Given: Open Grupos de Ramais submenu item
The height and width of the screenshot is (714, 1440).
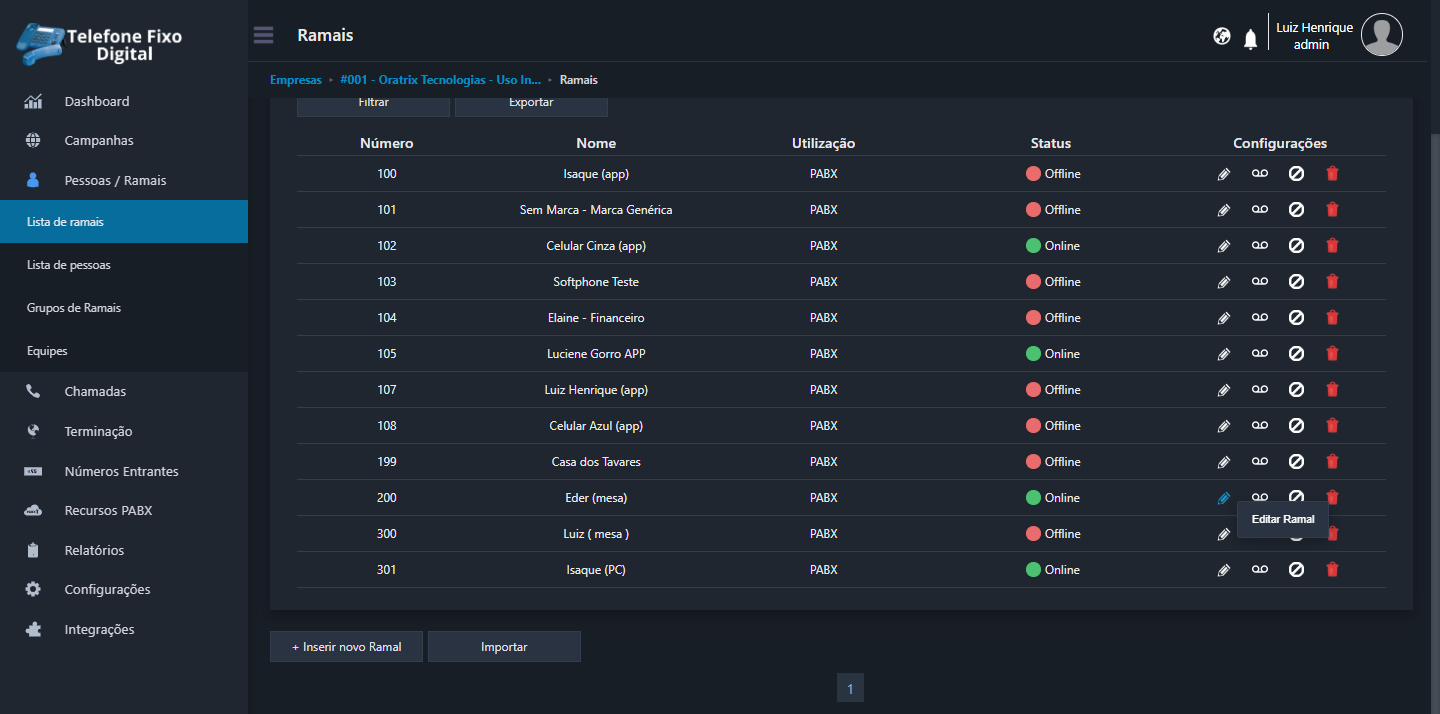Looking at the screenshot, I should tap(74, 308).
